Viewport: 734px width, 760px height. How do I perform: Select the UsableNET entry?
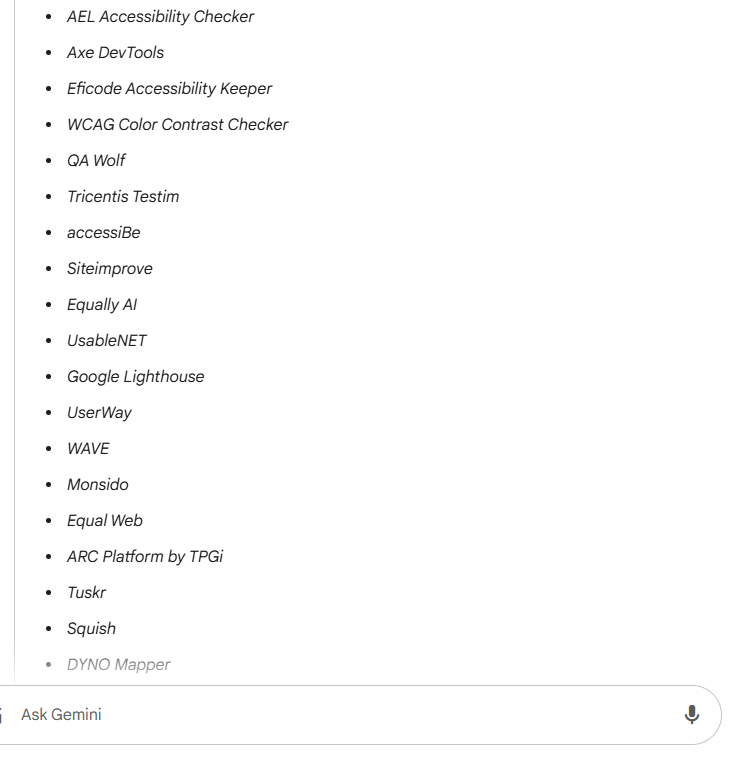tap(107, 341)
